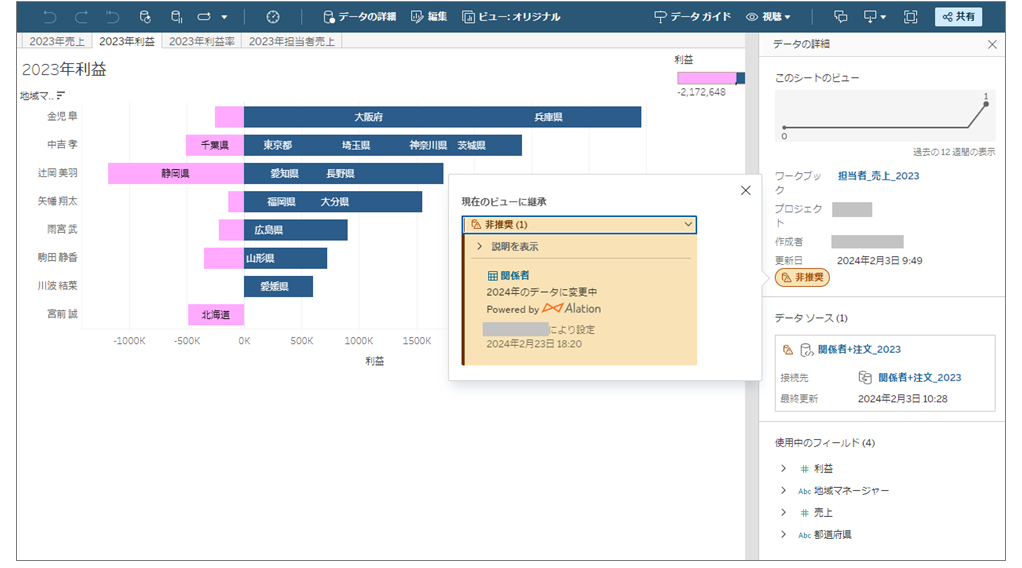Click the 金児 阜 row label
1022x568 pixels.
pos(62,117)
